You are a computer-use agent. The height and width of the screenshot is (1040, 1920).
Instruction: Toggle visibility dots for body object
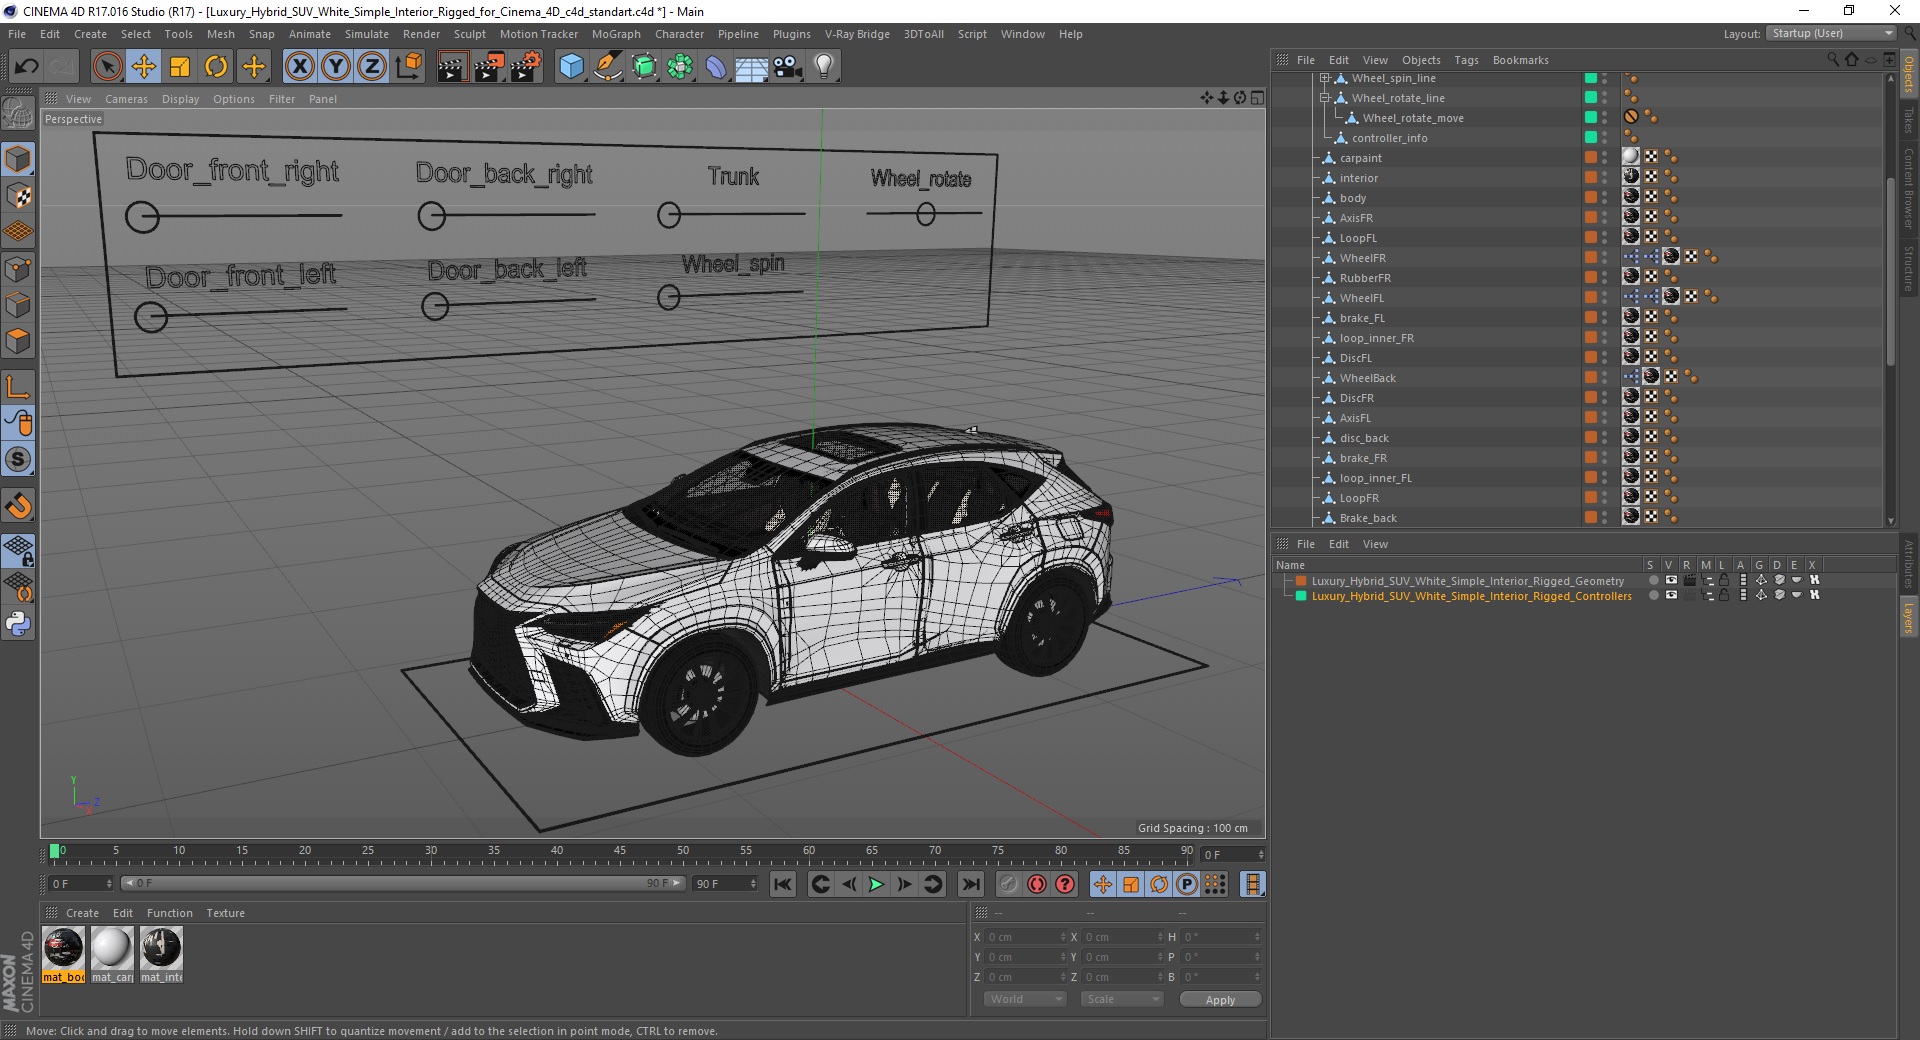pos(1604,198)
